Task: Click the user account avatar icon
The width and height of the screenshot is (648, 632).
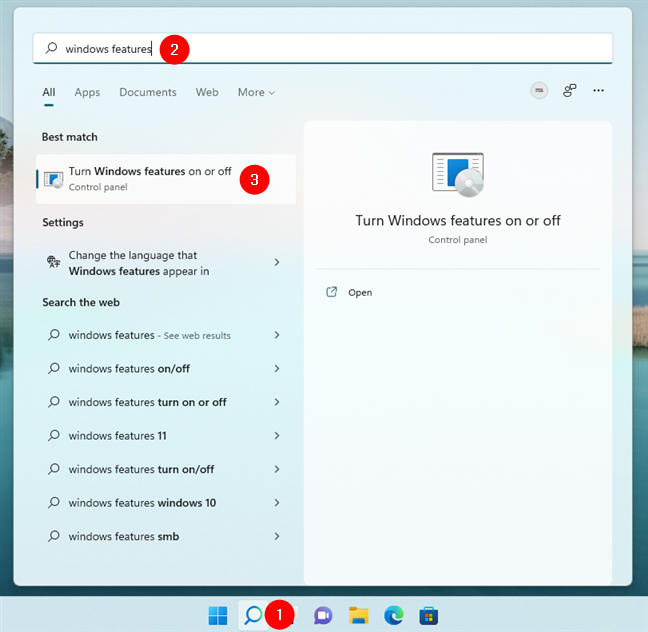Action: pyautogui.click(x=539, y=91)
